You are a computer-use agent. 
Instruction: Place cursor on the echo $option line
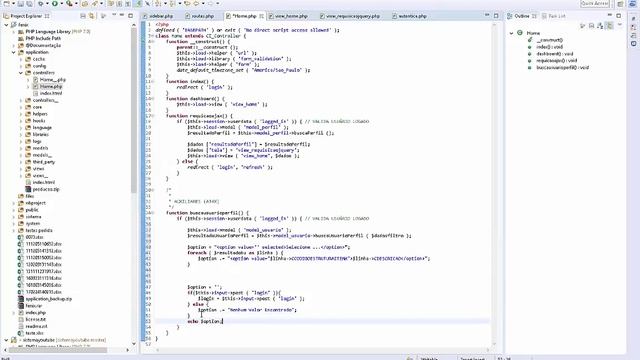(x=322, y=321)
